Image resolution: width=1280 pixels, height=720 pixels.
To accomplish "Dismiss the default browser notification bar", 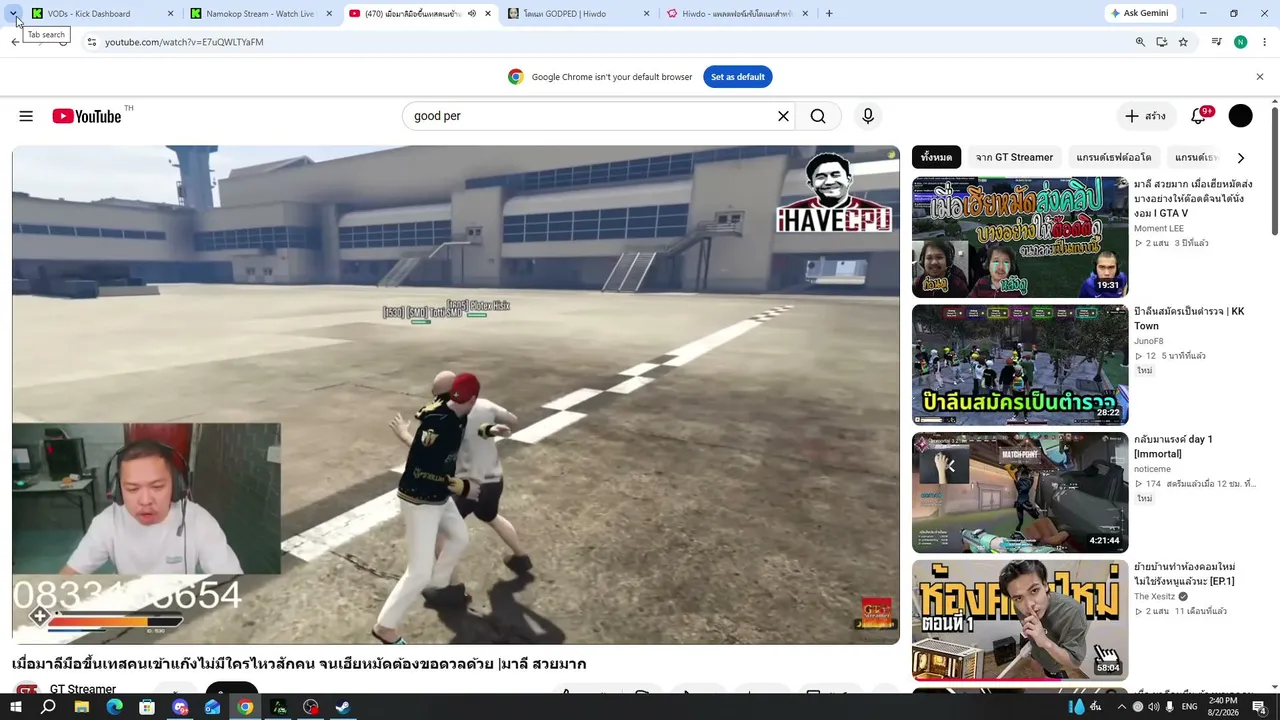I will pyautogui.click(x=1260, y=77).
